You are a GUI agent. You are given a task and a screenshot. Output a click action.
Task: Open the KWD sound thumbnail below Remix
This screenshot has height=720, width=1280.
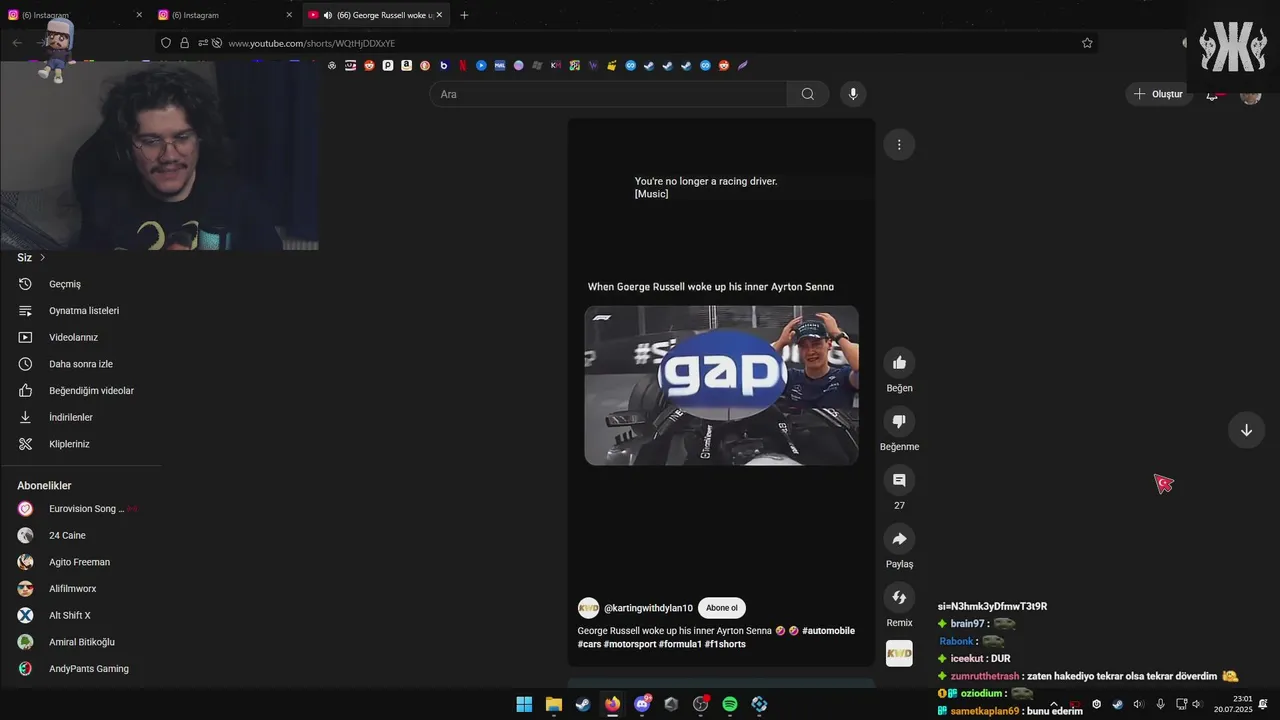click(x=899, y=654)
